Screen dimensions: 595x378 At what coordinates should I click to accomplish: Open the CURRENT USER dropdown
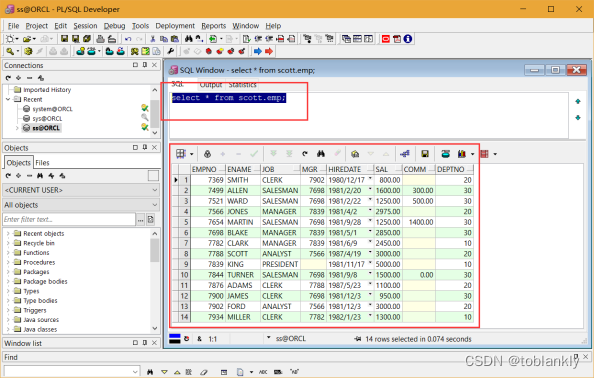coord(155,190)
